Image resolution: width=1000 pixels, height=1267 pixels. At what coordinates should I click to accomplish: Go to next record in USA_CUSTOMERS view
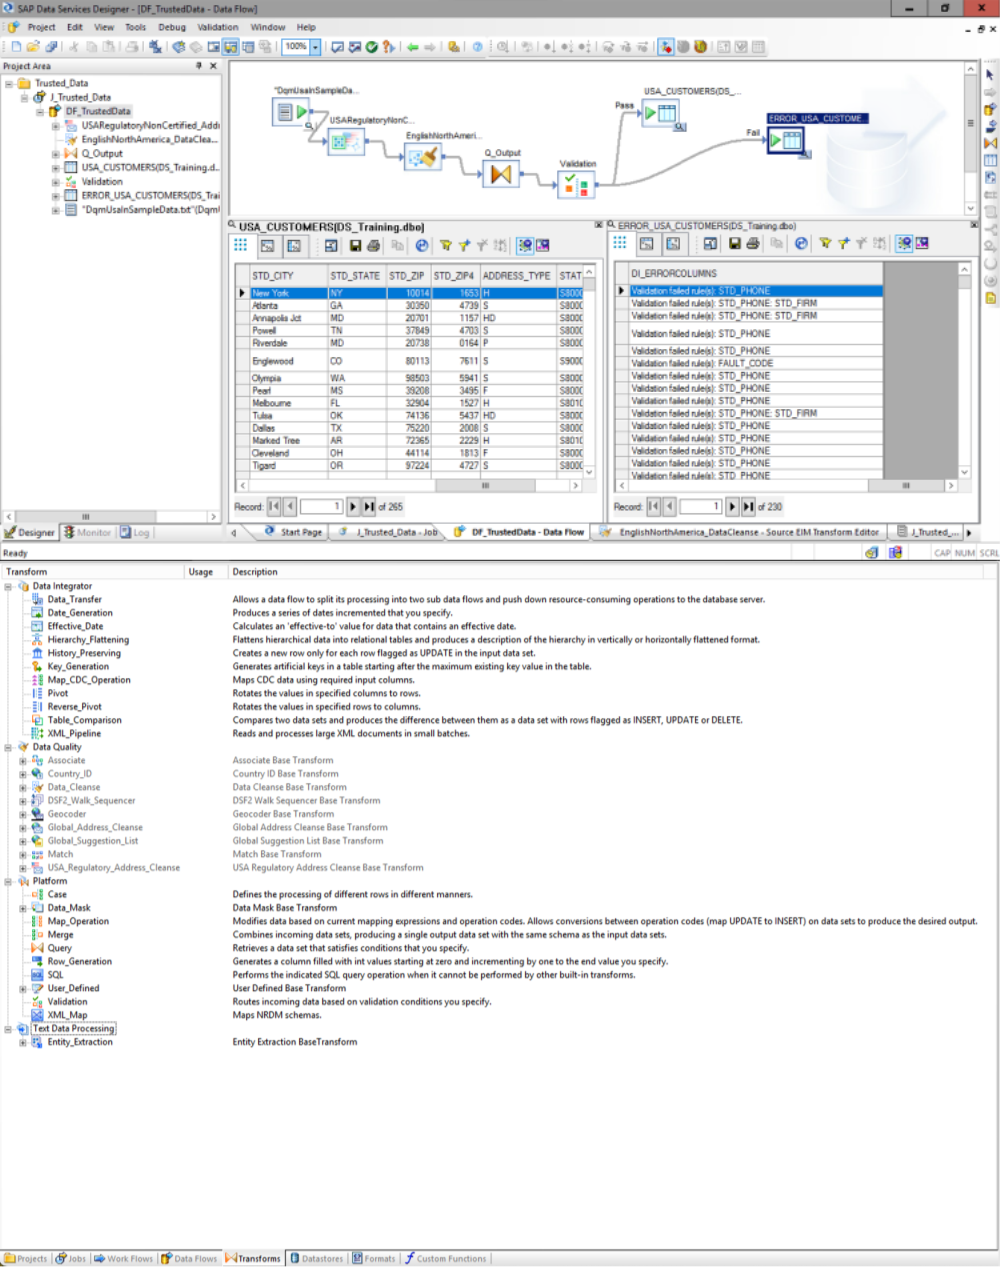point(353,507)
